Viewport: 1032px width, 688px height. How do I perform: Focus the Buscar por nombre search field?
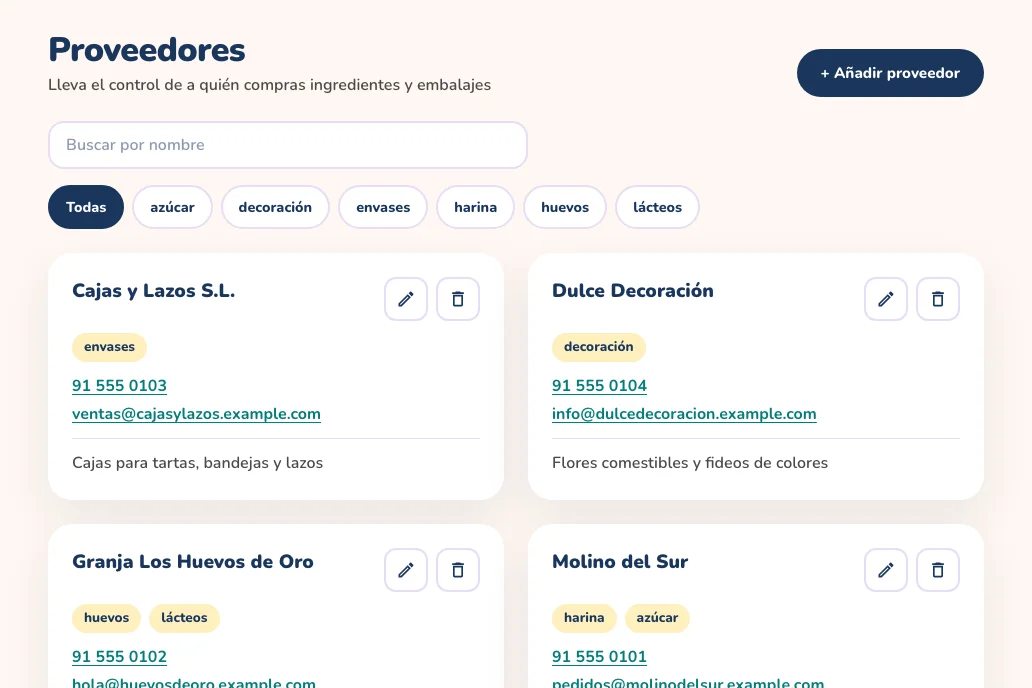click(x=288, y=145)
